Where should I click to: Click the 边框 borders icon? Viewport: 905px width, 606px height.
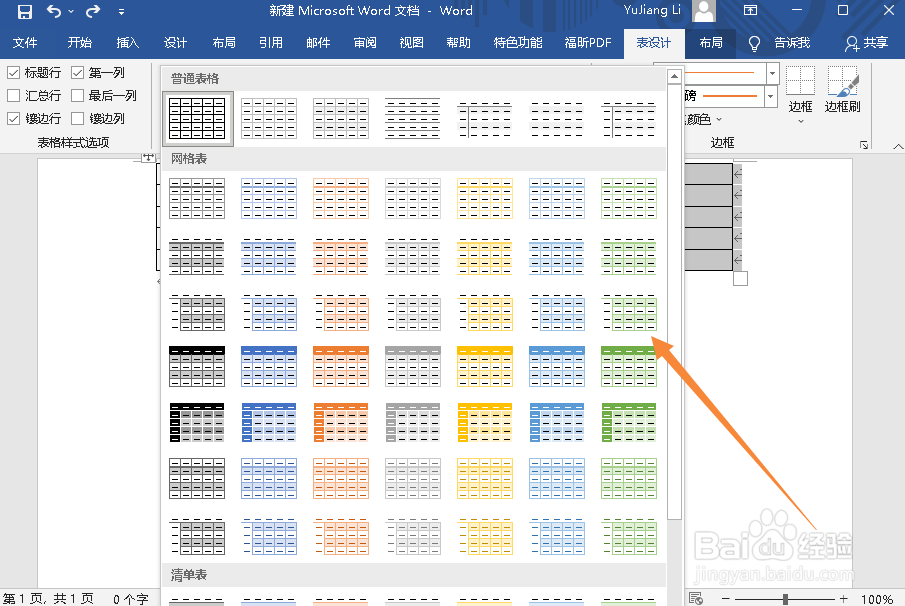coord(801,80)
